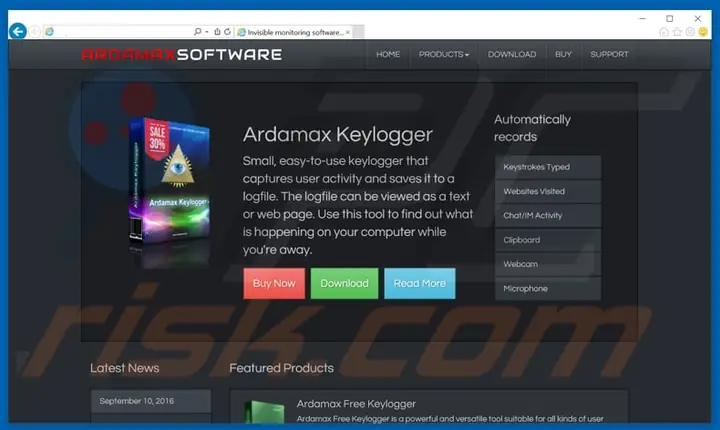Open the address bar dropdown arrow
This screenshot has width=720, height=430.
tap(207, 32)
